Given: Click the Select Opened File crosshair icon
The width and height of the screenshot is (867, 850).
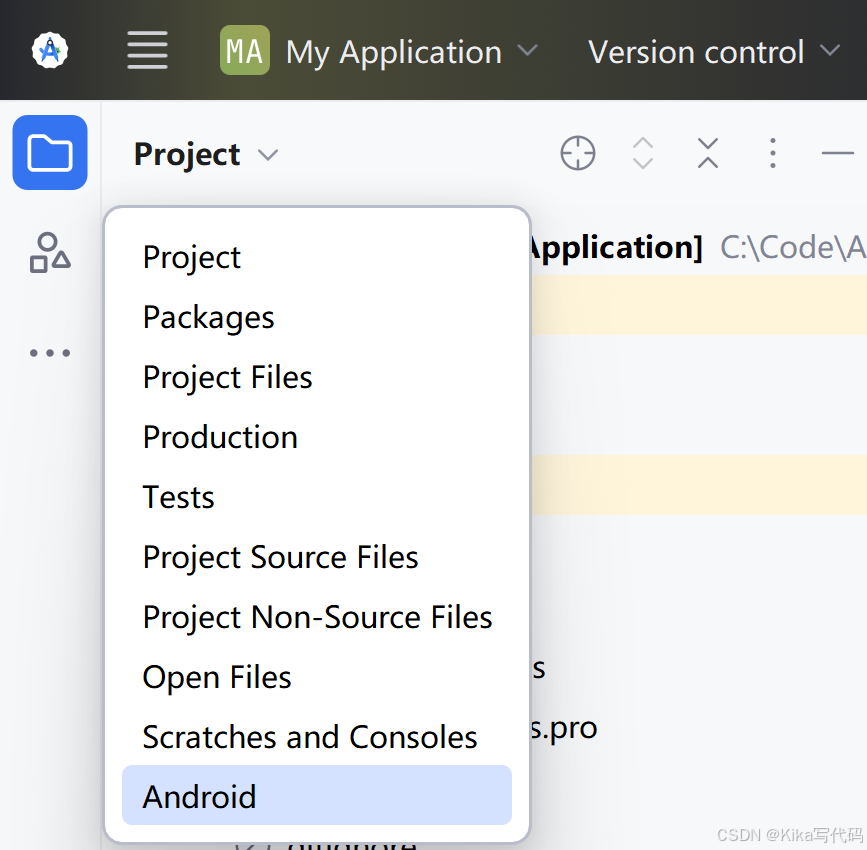Looking at the screenshot, I should [x=578, y=153].
